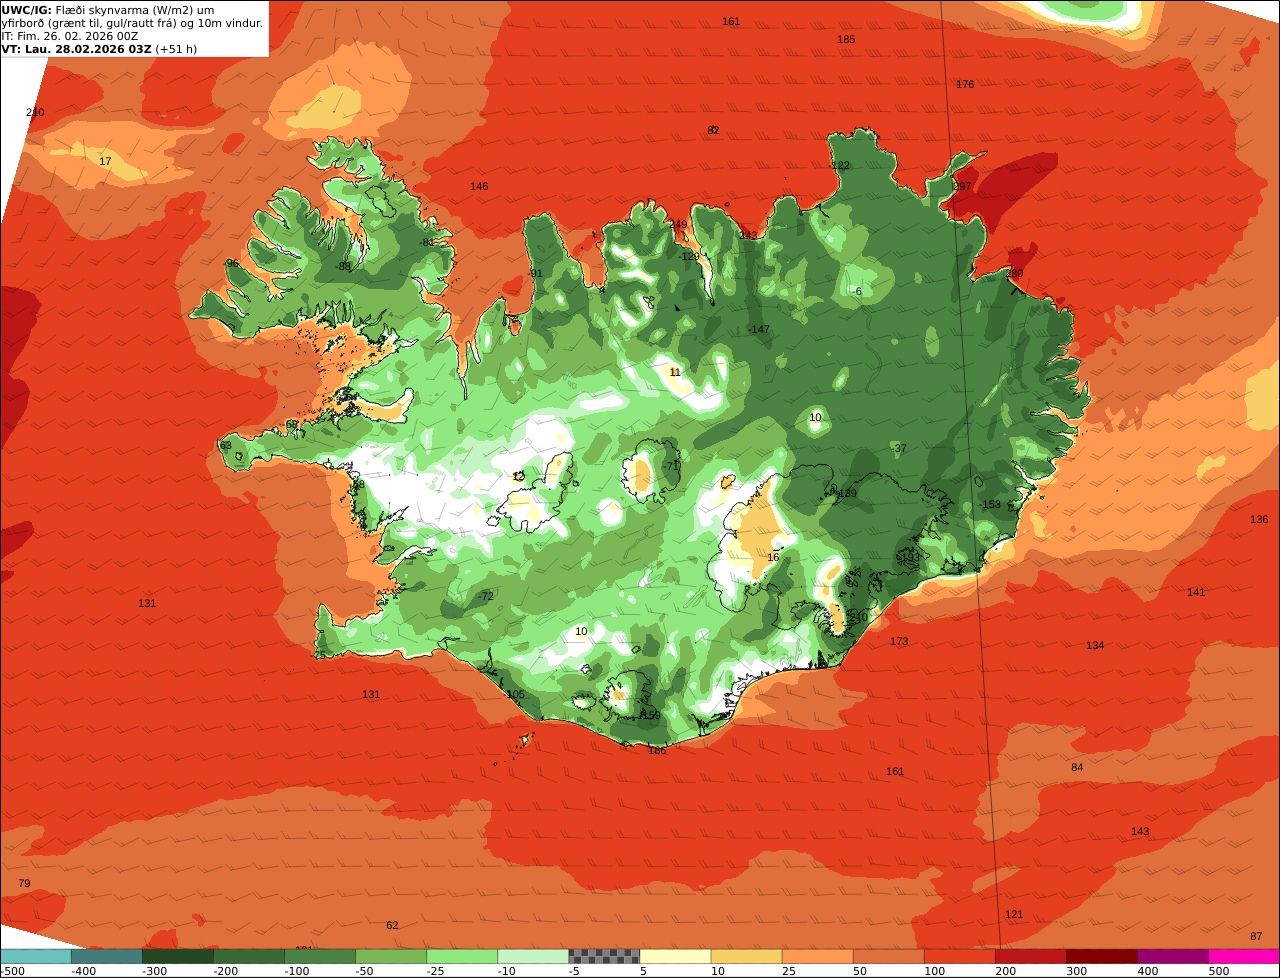Click the '(+51 h)' forecast offset text

point(177,48)
